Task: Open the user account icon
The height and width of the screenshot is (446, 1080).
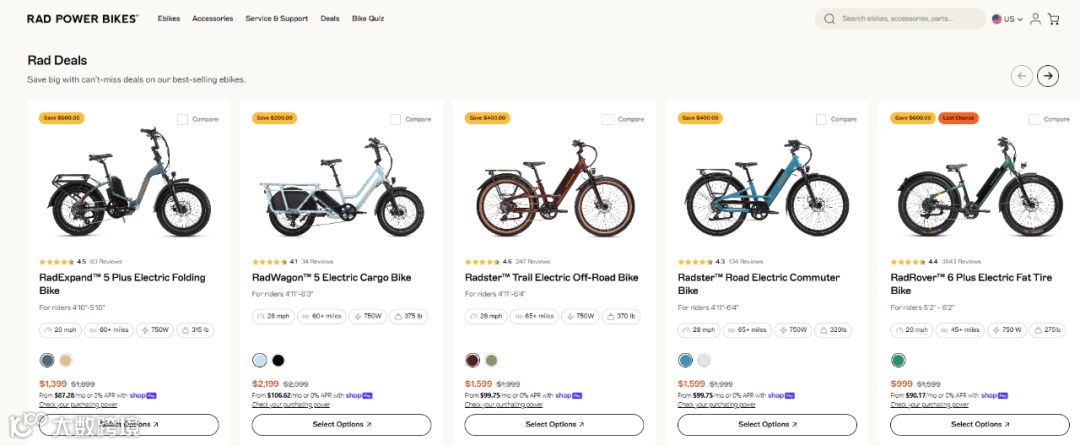Action: (1035, 19)
